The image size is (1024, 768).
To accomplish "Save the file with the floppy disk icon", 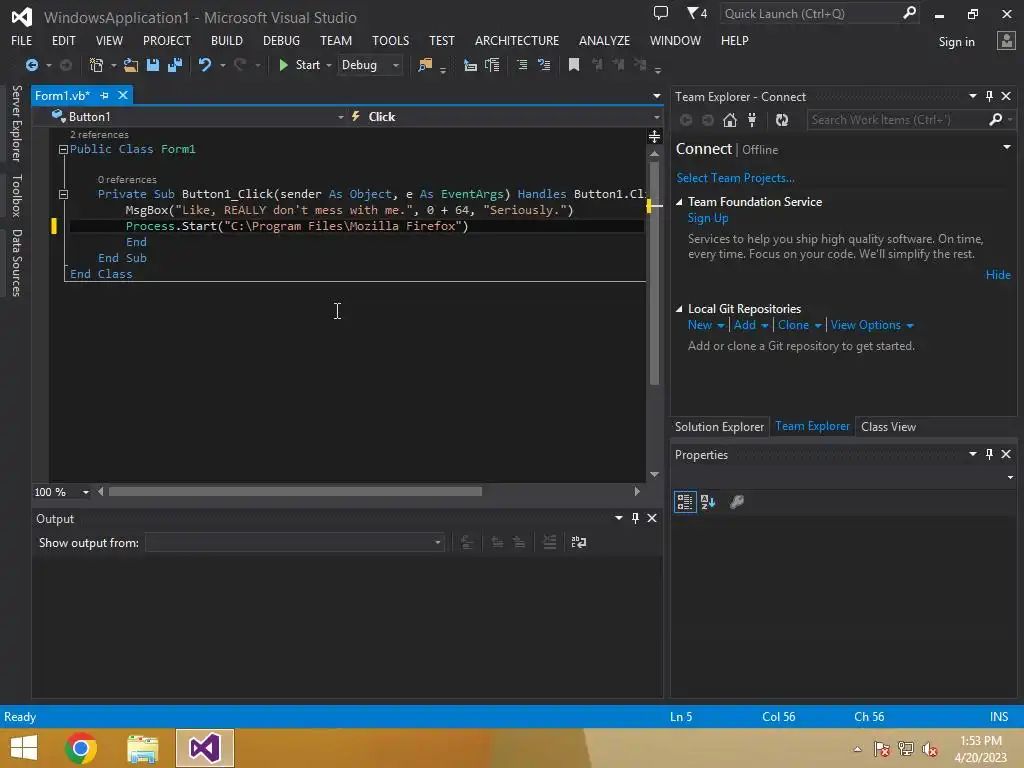I will tap(153, 65).
